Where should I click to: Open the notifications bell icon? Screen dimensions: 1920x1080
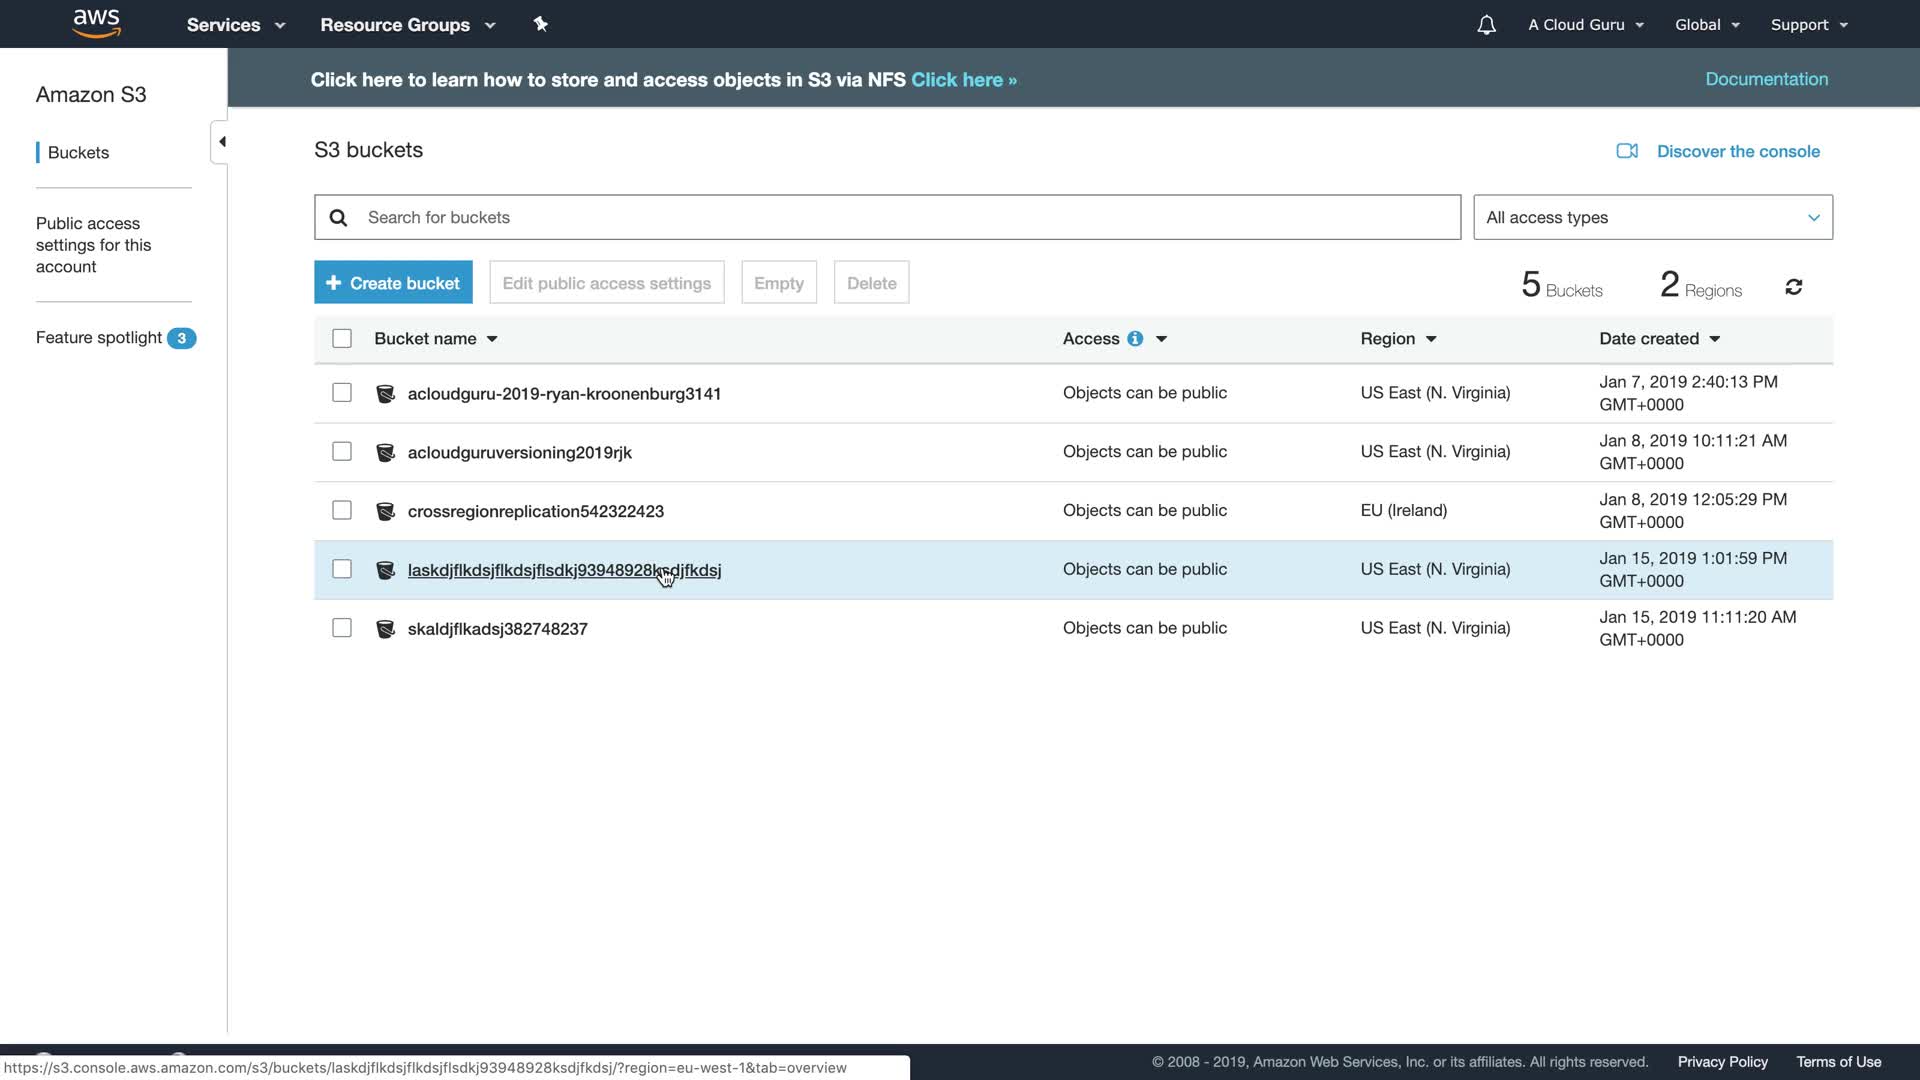pos(1486,25)
